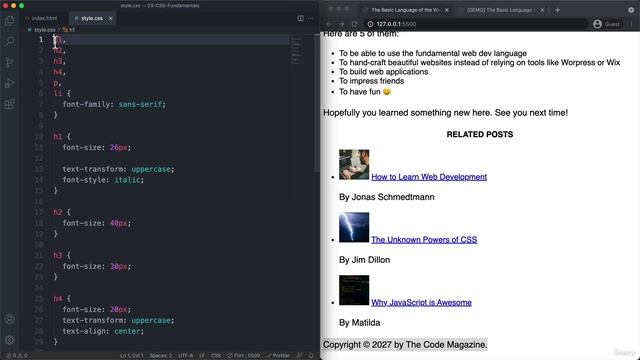Click the center value in h4 rule
Image resolution: width=640 pixels, height=360 pixels.
coord(127,331)
